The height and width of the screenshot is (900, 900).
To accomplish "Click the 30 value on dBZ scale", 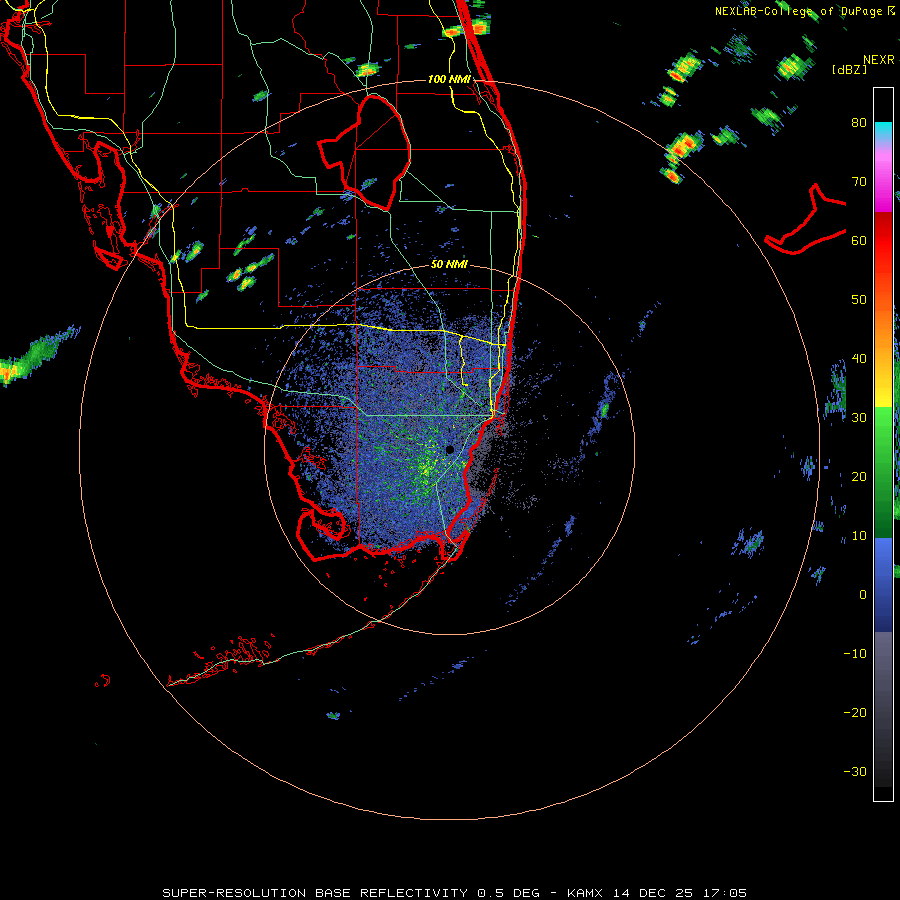I will [x=859, y=418].
